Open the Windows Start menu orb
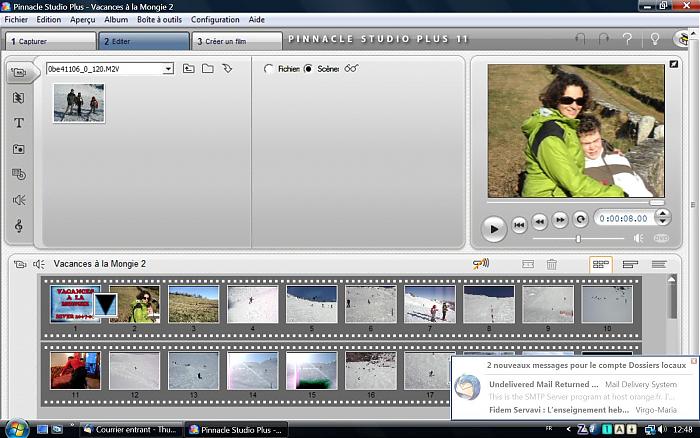Screen dimensions: 700x438 coord(17,429)
